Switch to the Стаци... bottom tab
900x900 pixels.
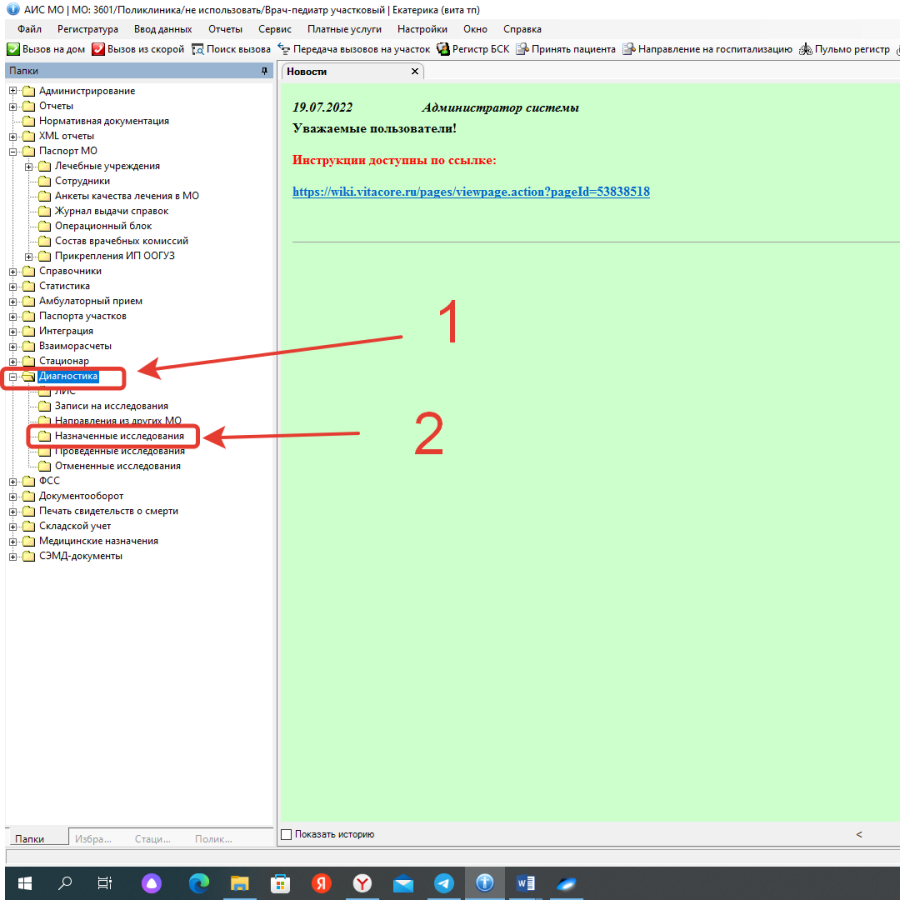point(152,839)
